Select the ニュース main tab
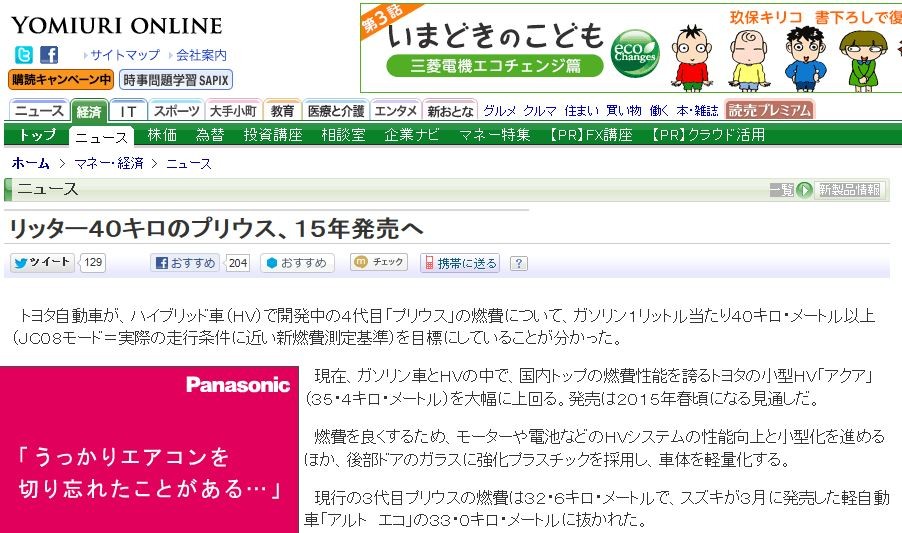This screenshot has height=533, width=902. [39, 110]
